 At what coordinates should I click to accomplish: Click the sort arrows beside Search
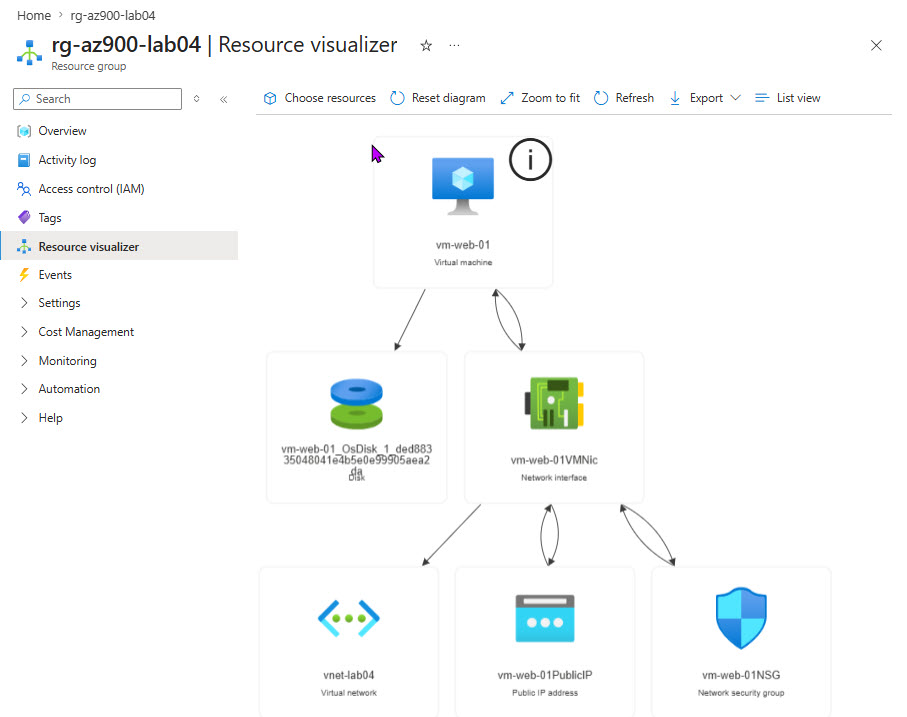197,99
